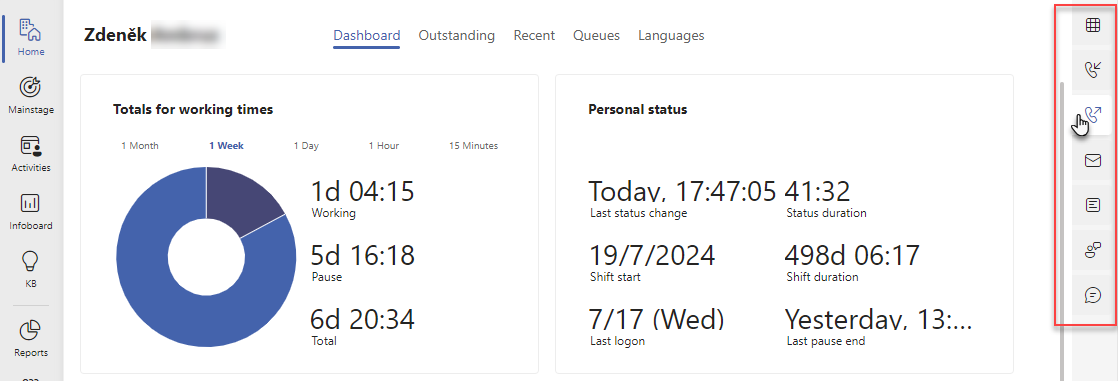Click the chat bubble icon in right panel
Screen dimensions: 1118x381
(1092, 294)
